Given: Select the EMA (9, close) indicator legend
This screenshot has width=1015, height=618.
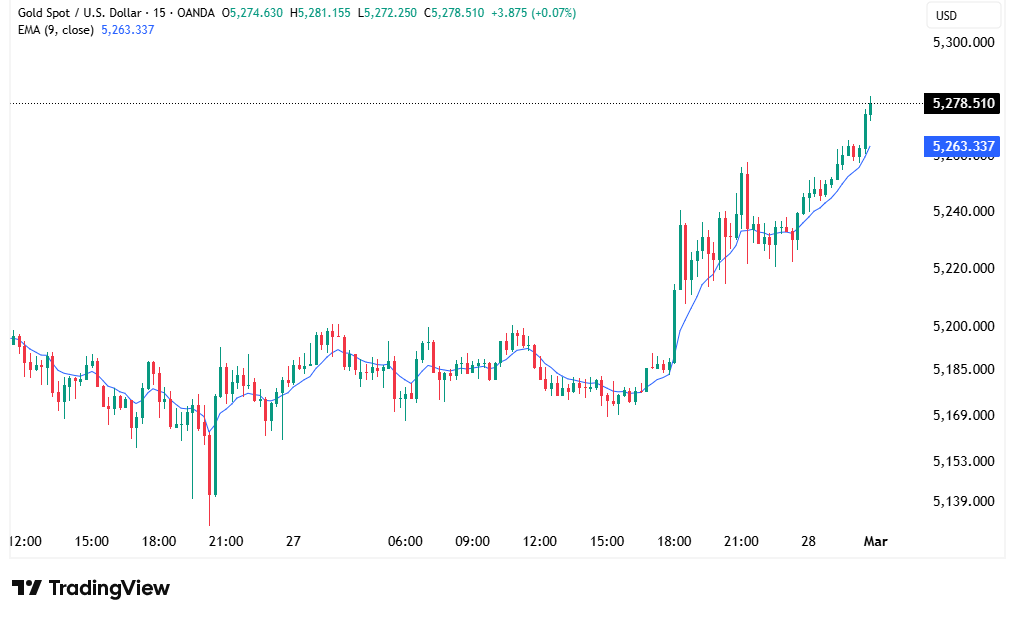Looking at the screenshot, I should click(56, 30).
